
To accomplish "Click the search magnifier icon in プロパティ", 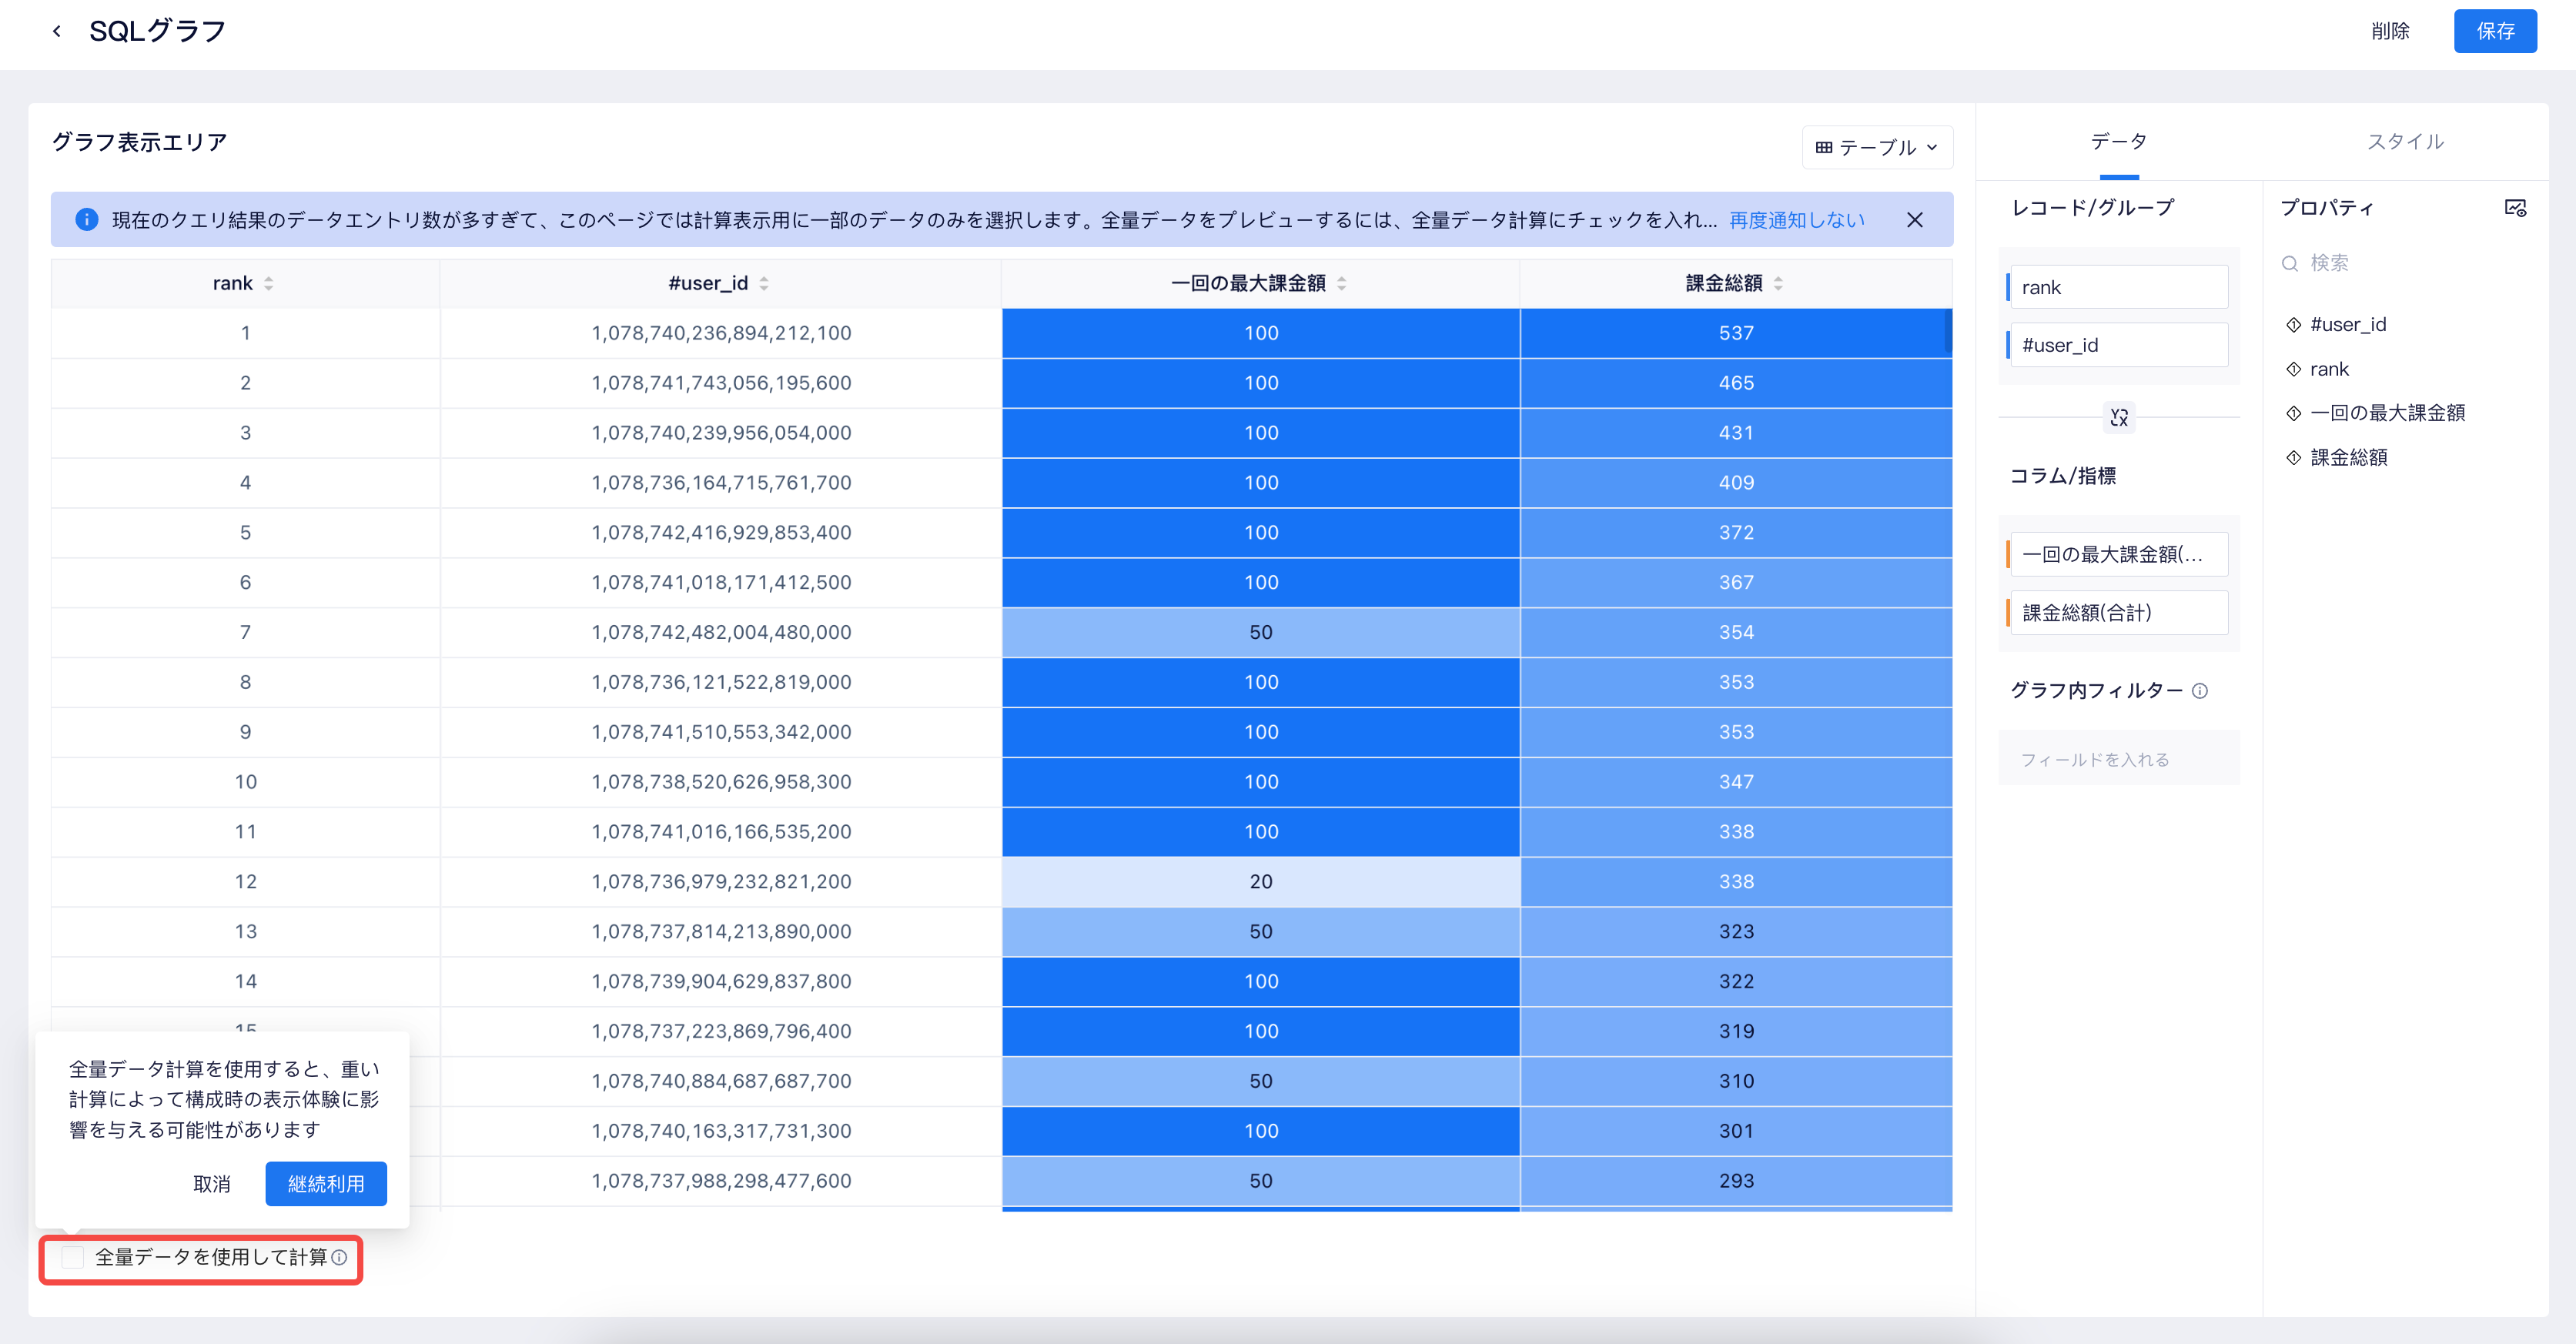I will pos(2290,264).
